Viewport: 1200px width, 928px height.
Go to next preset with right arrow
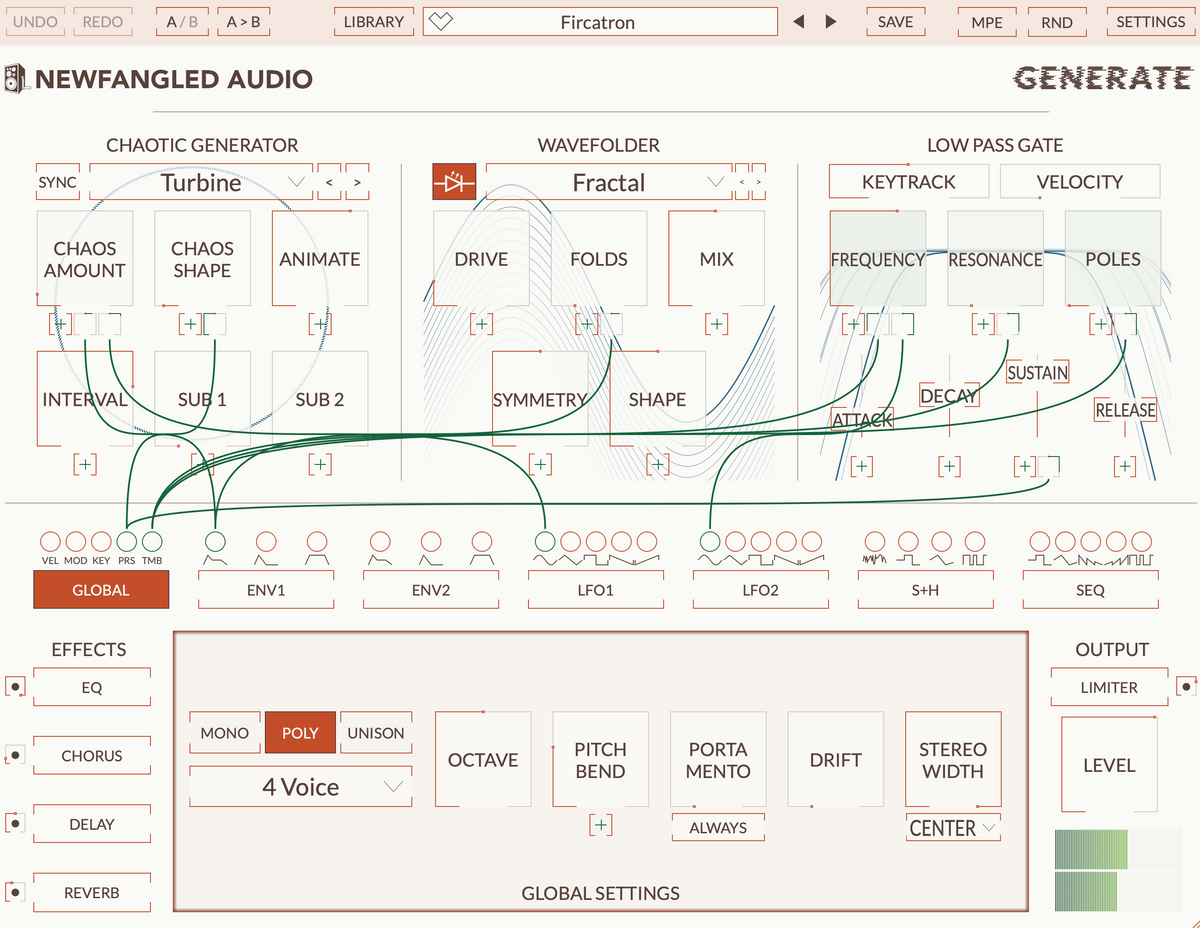[831, 22]
